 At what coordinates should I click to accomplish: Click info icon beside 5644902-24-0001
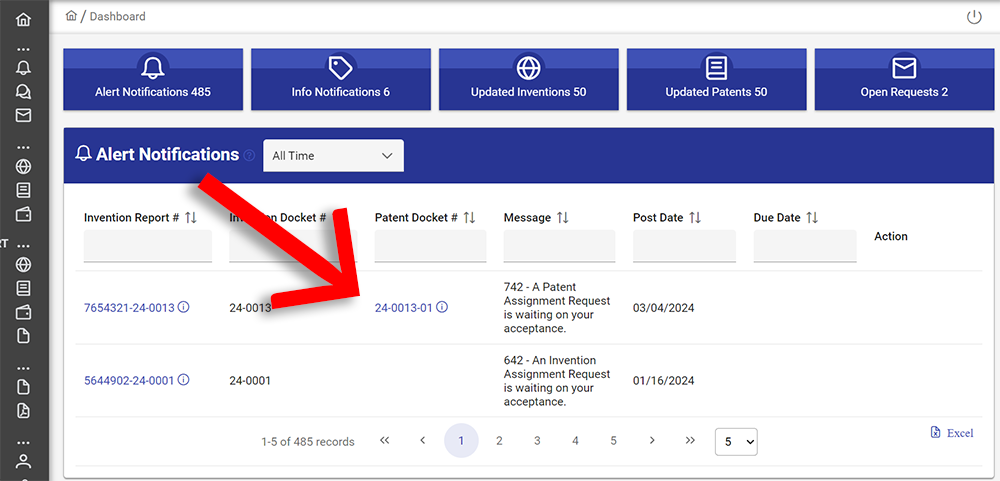click(x=184, y=380)
